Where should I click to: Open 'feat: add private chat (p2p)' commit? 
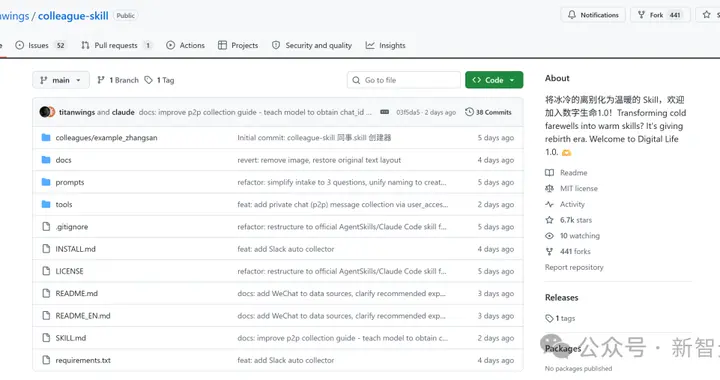(343, 205)
